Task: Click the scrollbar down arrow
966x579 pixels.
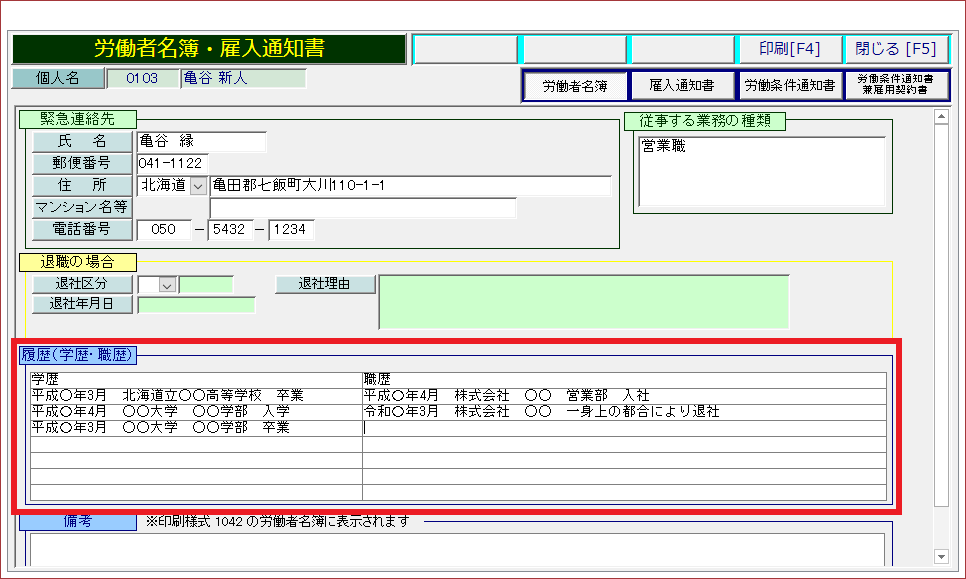Action: [x=940, y=556]
